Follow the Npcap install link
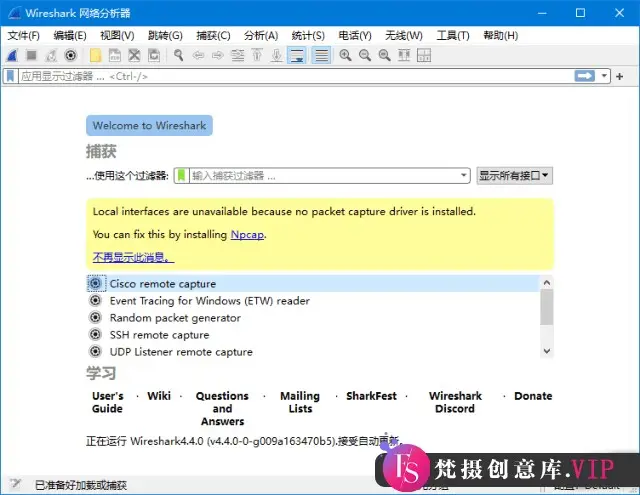640x495 pixels. [x=247, y=235]
